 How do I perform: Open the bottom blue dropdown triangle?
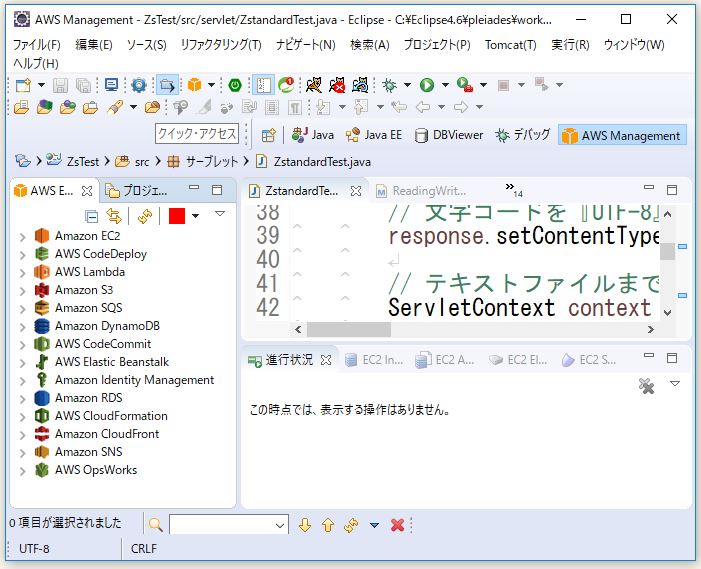tap(375, 525)
